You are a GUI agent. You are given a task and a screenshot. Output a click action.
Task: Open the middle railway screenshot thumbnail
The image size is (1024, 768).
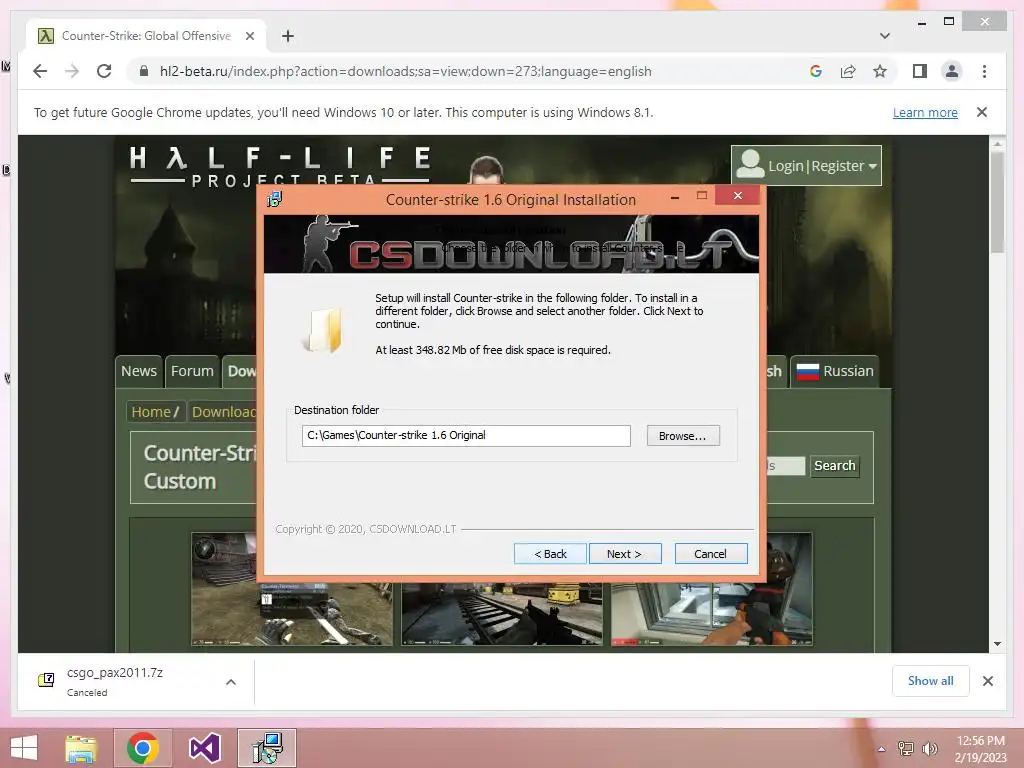pyautogui.click(x=502, y=613)
